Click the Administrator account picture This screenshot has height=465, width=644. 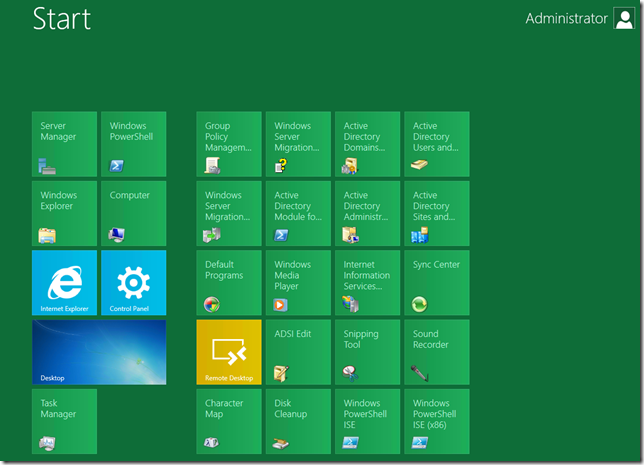pos(624,18)
